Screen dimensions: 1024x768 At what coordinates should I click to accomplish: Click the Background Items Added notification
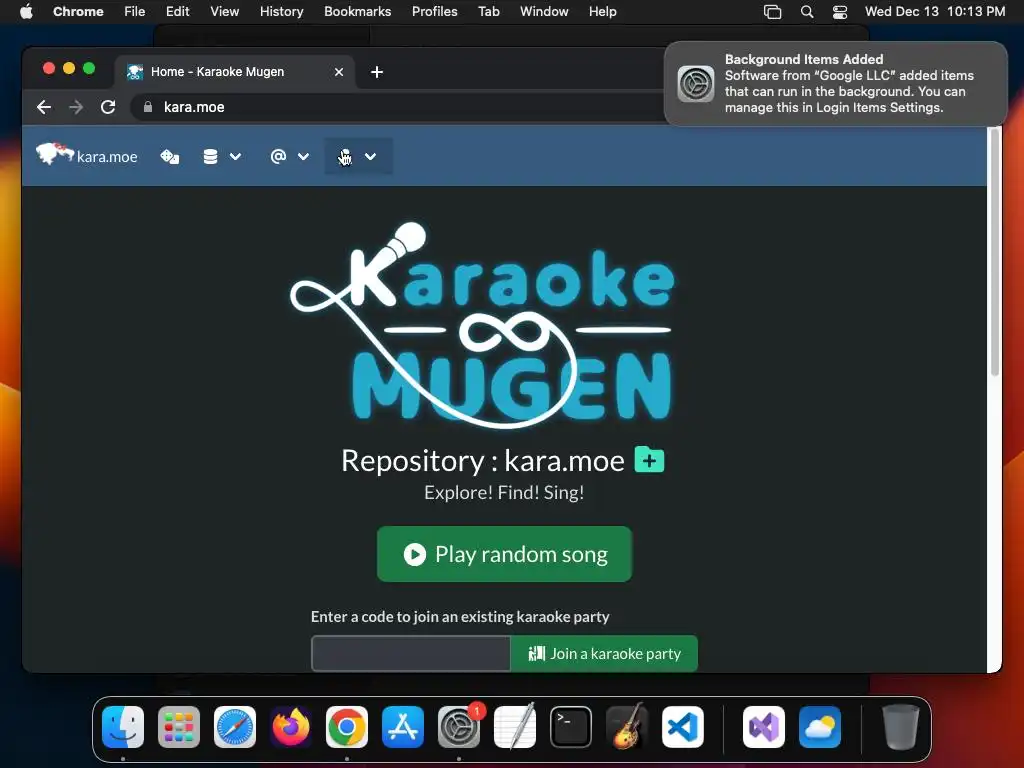tap(835, 84)
